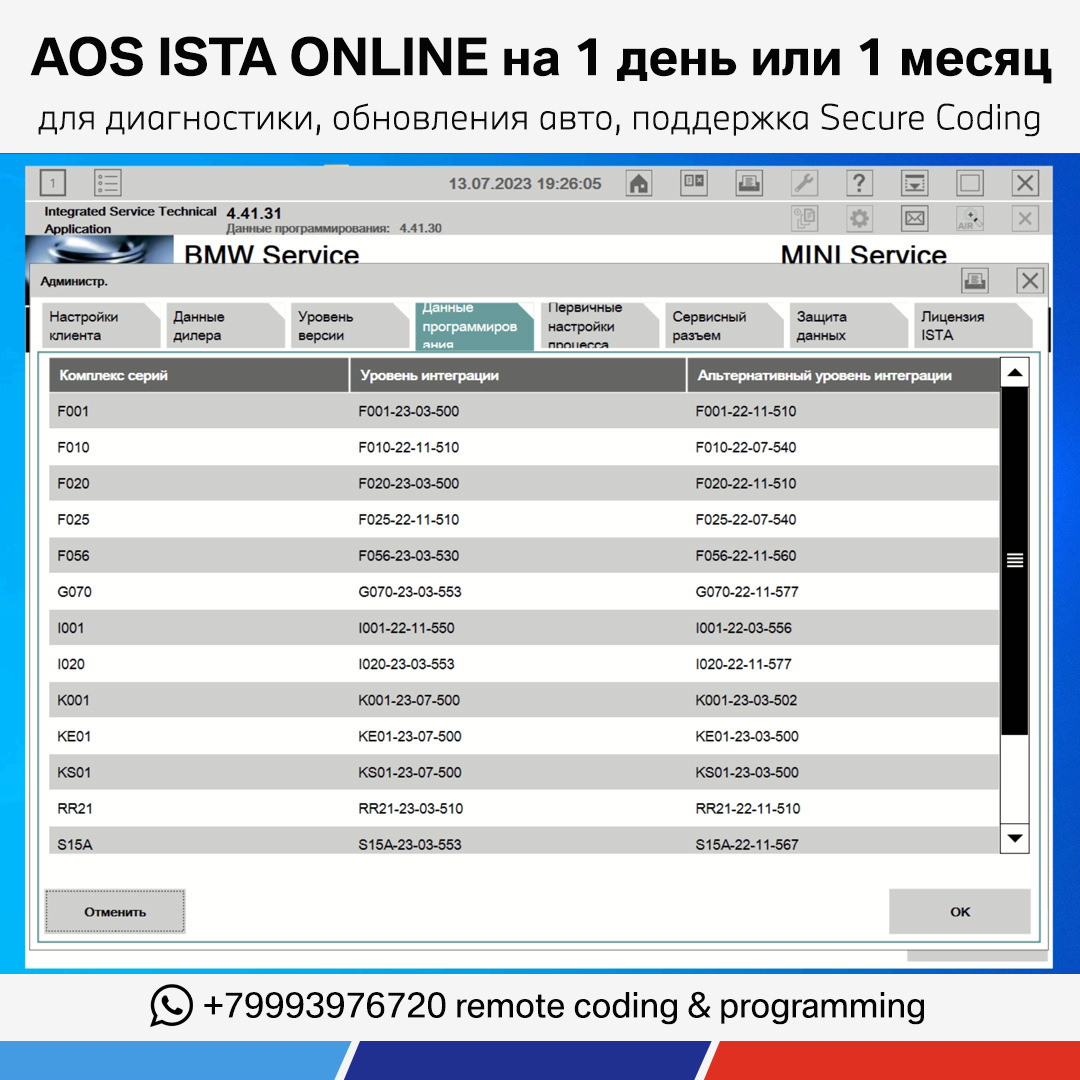Click alternative level I001-22-03-556
This screenshot has width=1080, height=1080.
744,628
